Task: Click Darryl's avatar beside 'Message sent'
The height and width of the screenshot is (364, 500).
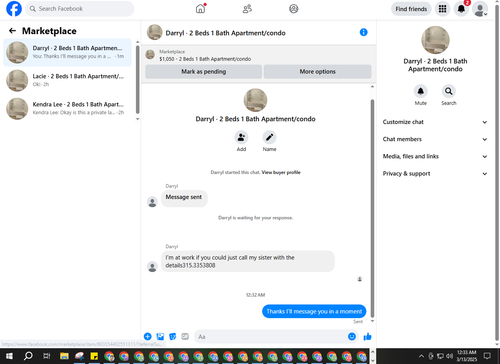Action: [152, 202]
